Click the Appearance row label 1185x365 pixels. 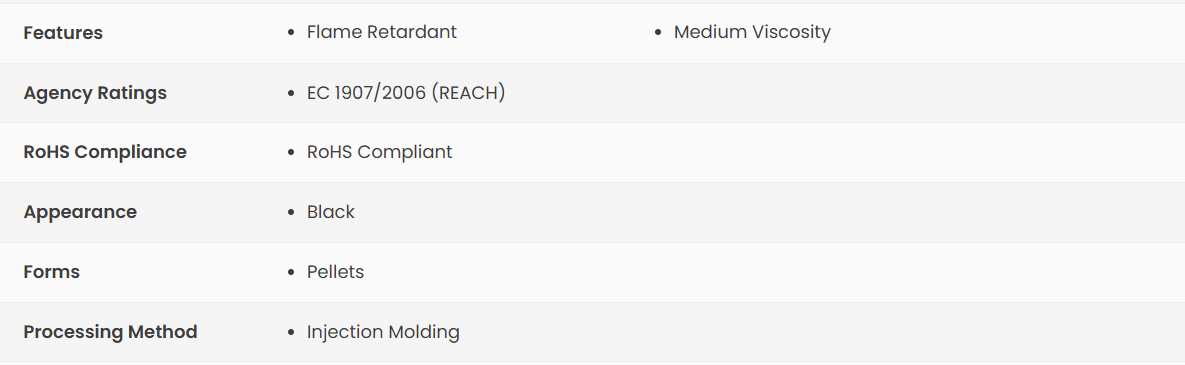point(80,212)
